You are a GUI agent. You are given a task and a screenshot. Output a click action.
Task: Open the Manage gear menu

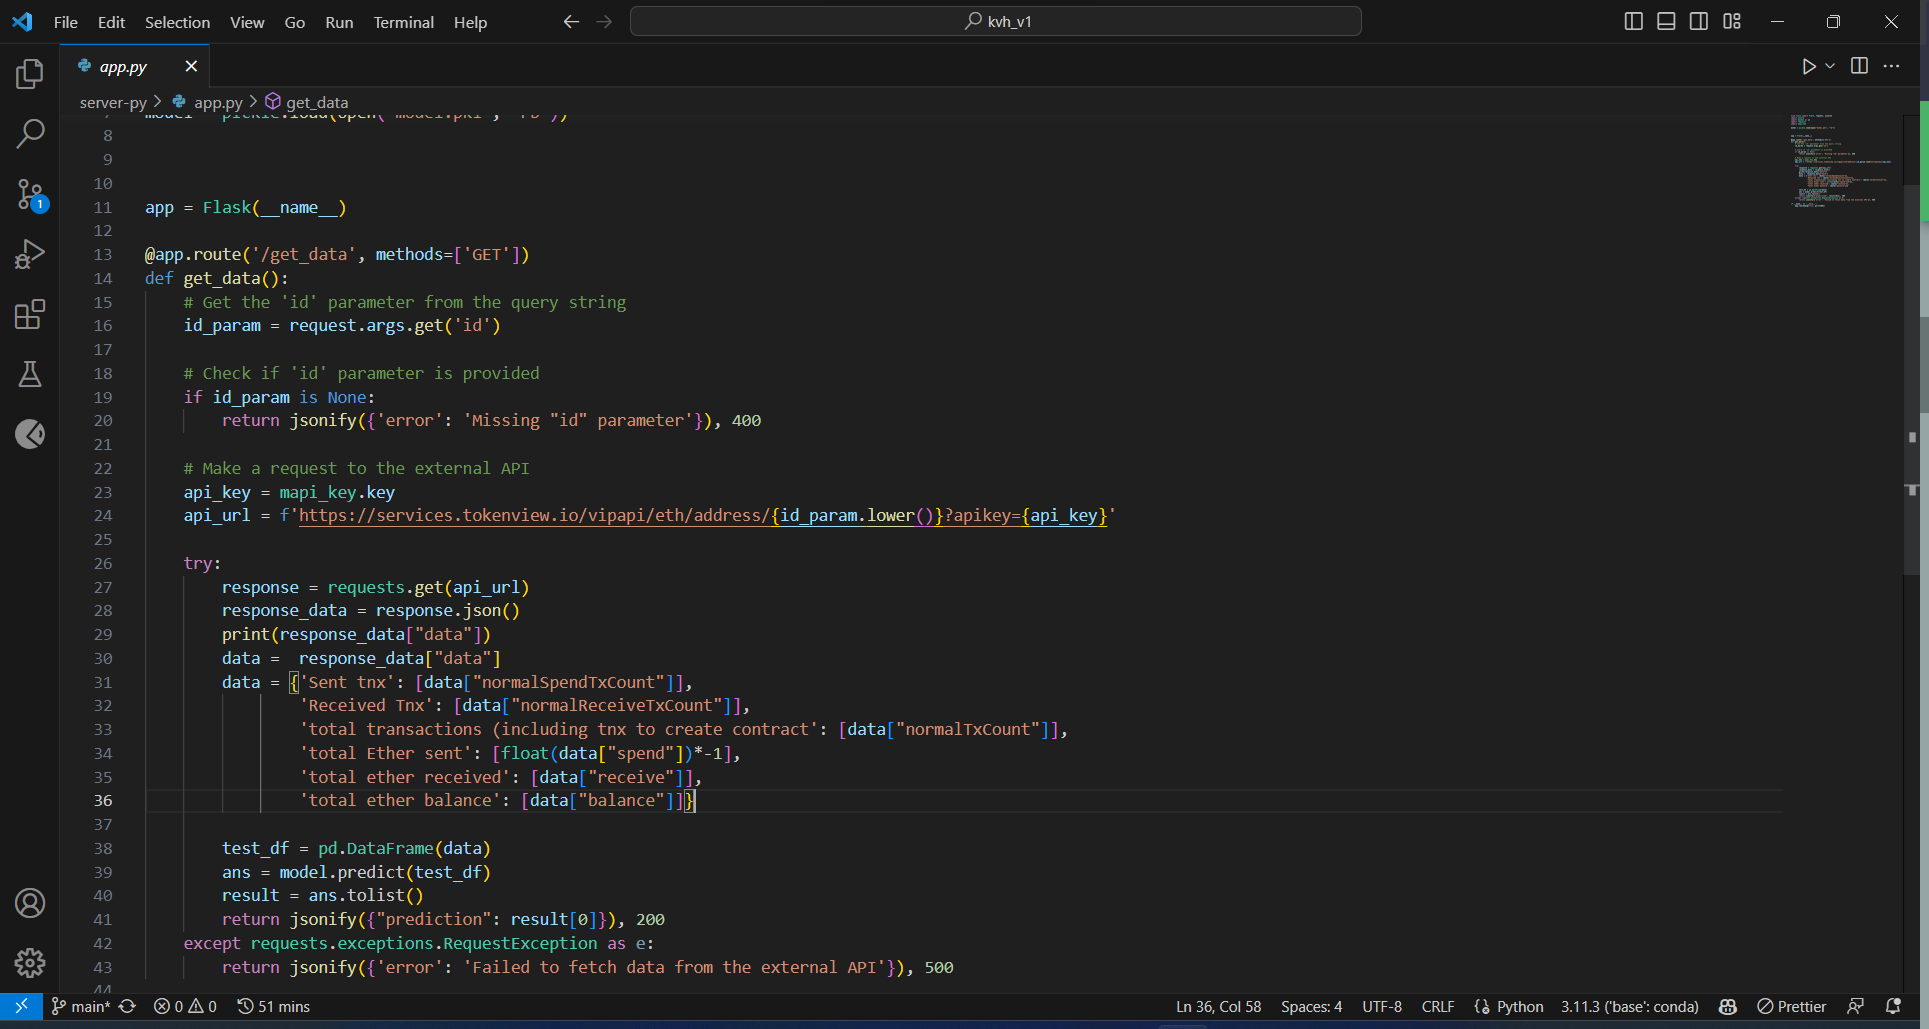(30, 963)
